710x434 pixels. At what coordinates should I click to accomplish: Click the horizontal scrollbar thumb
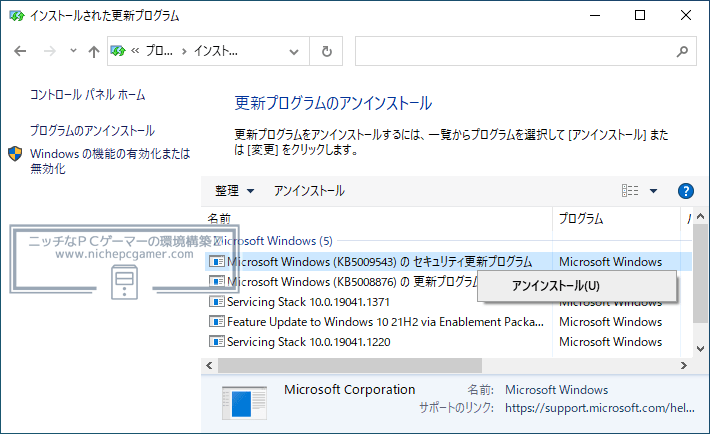pos(350,365)
